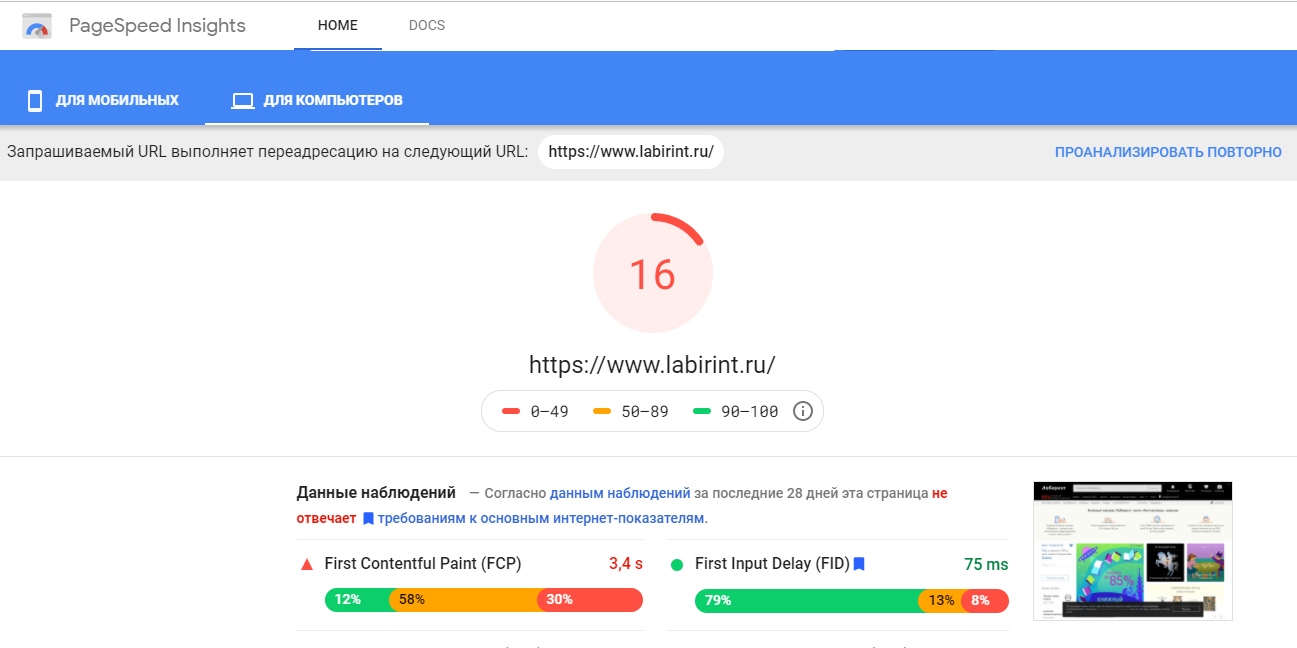
Task: Click the Данные наблюдений heading
Action: point(376,493)
